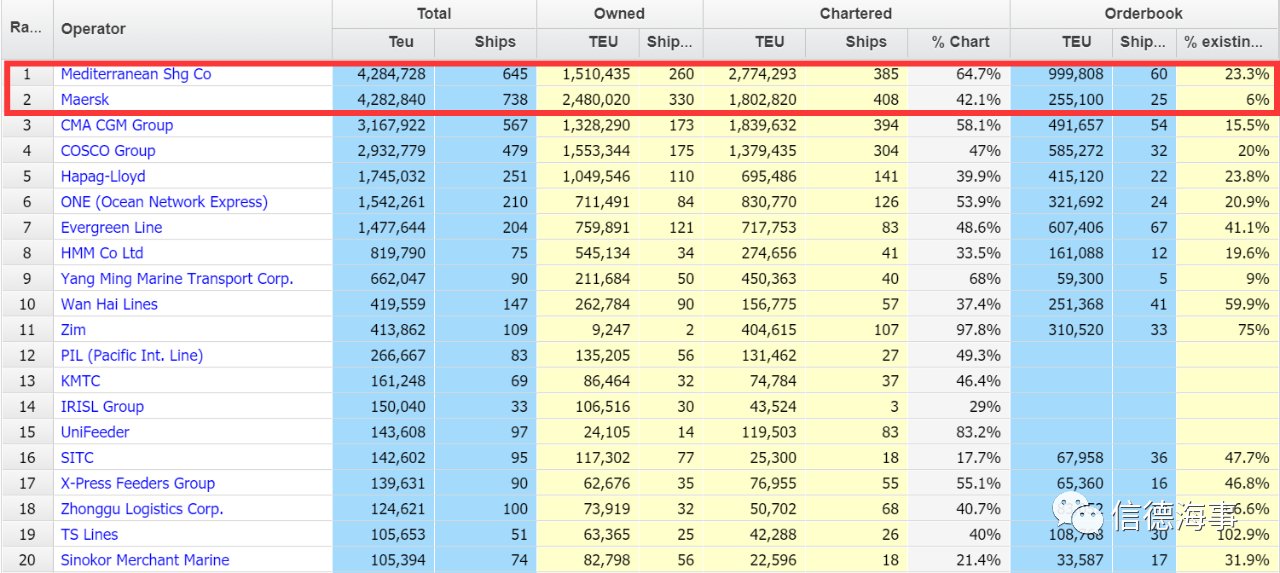The width and height of the screenshot is (1280, 573).
Task: Sort by Total Teu column header
Action: tap(383, 42)
